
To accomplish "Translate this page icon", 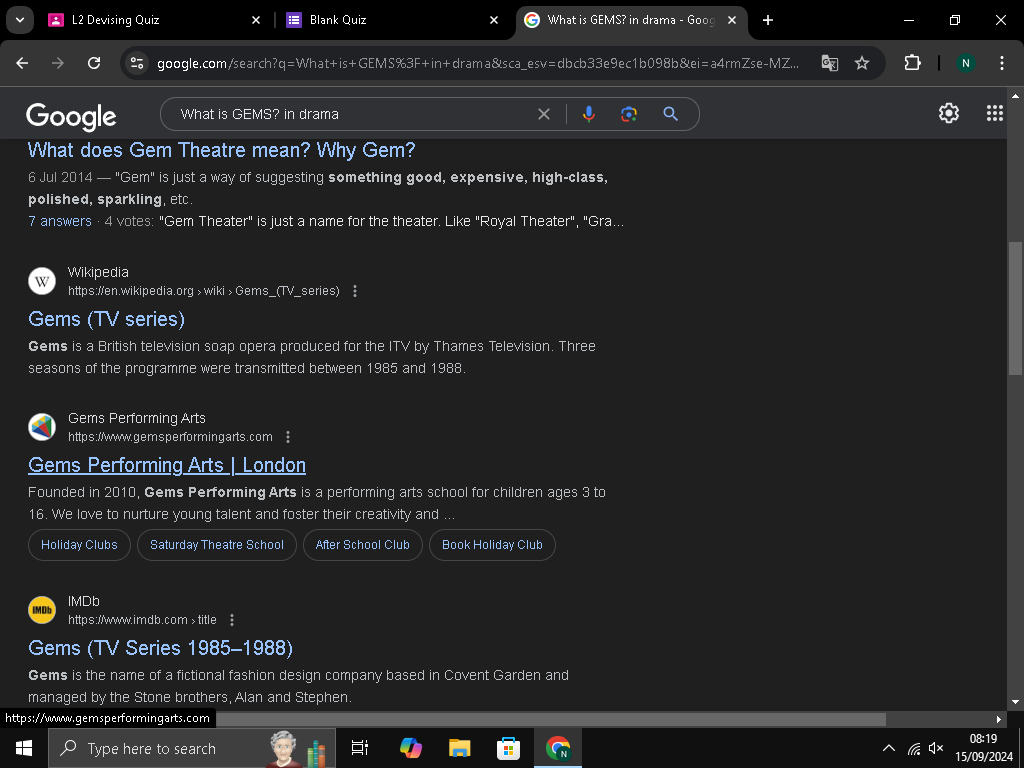I will pyautogui.click(x=829, y=63).
